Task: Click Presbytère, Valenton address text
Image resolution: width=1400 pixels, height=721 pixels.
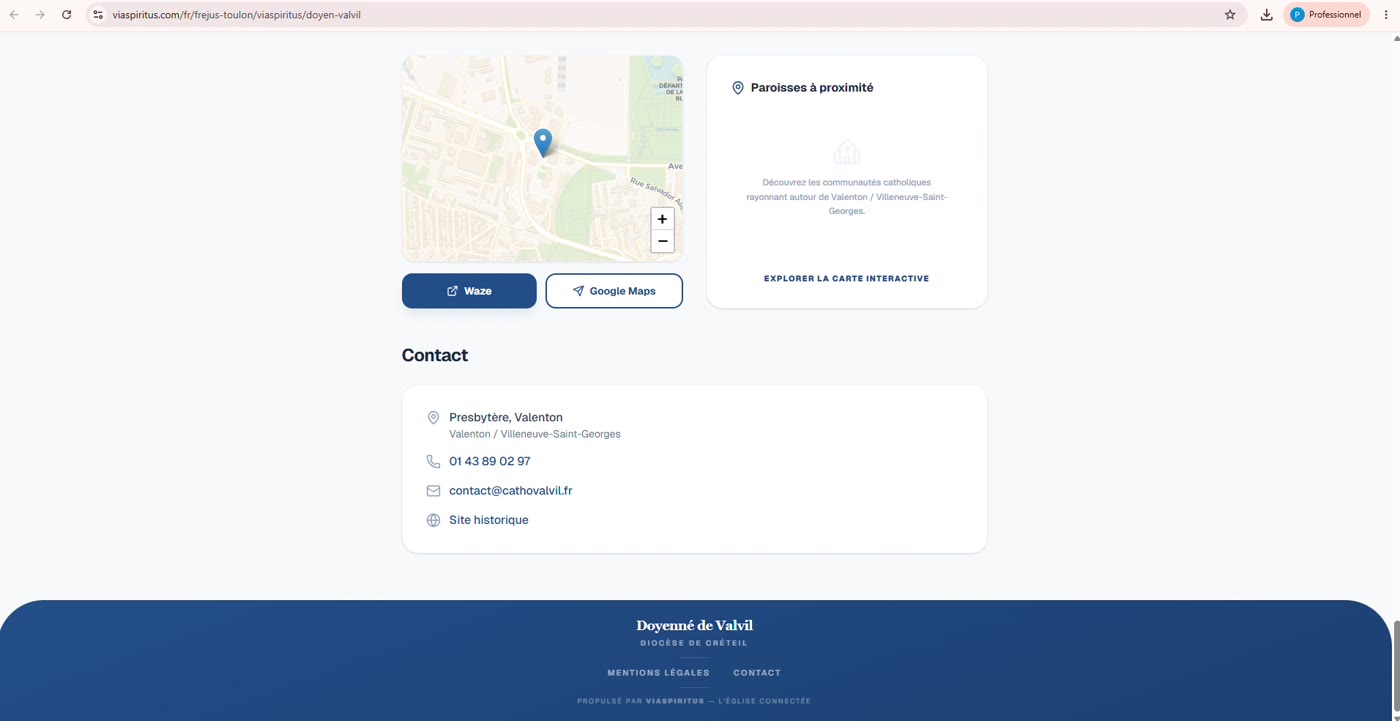Action: pyautogui.click(x=506, y=418)
